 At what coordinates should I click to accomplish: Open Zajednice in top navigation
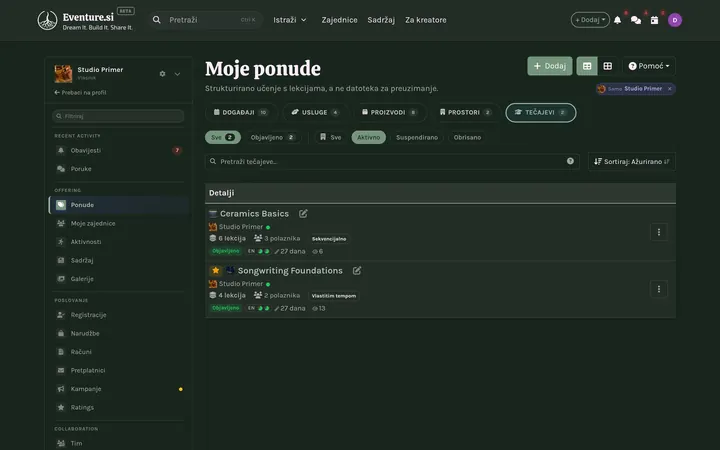coord(339,20)
